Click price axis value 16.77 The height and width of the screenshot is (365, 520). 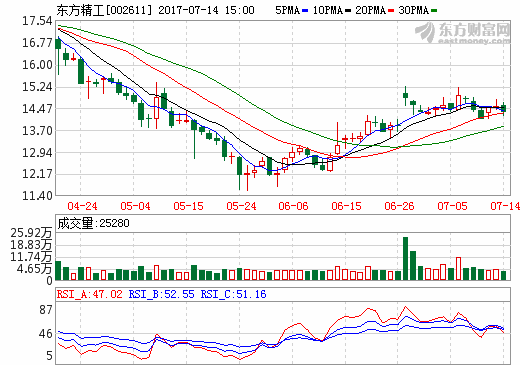pyautogui.click(x=37, y=43)
